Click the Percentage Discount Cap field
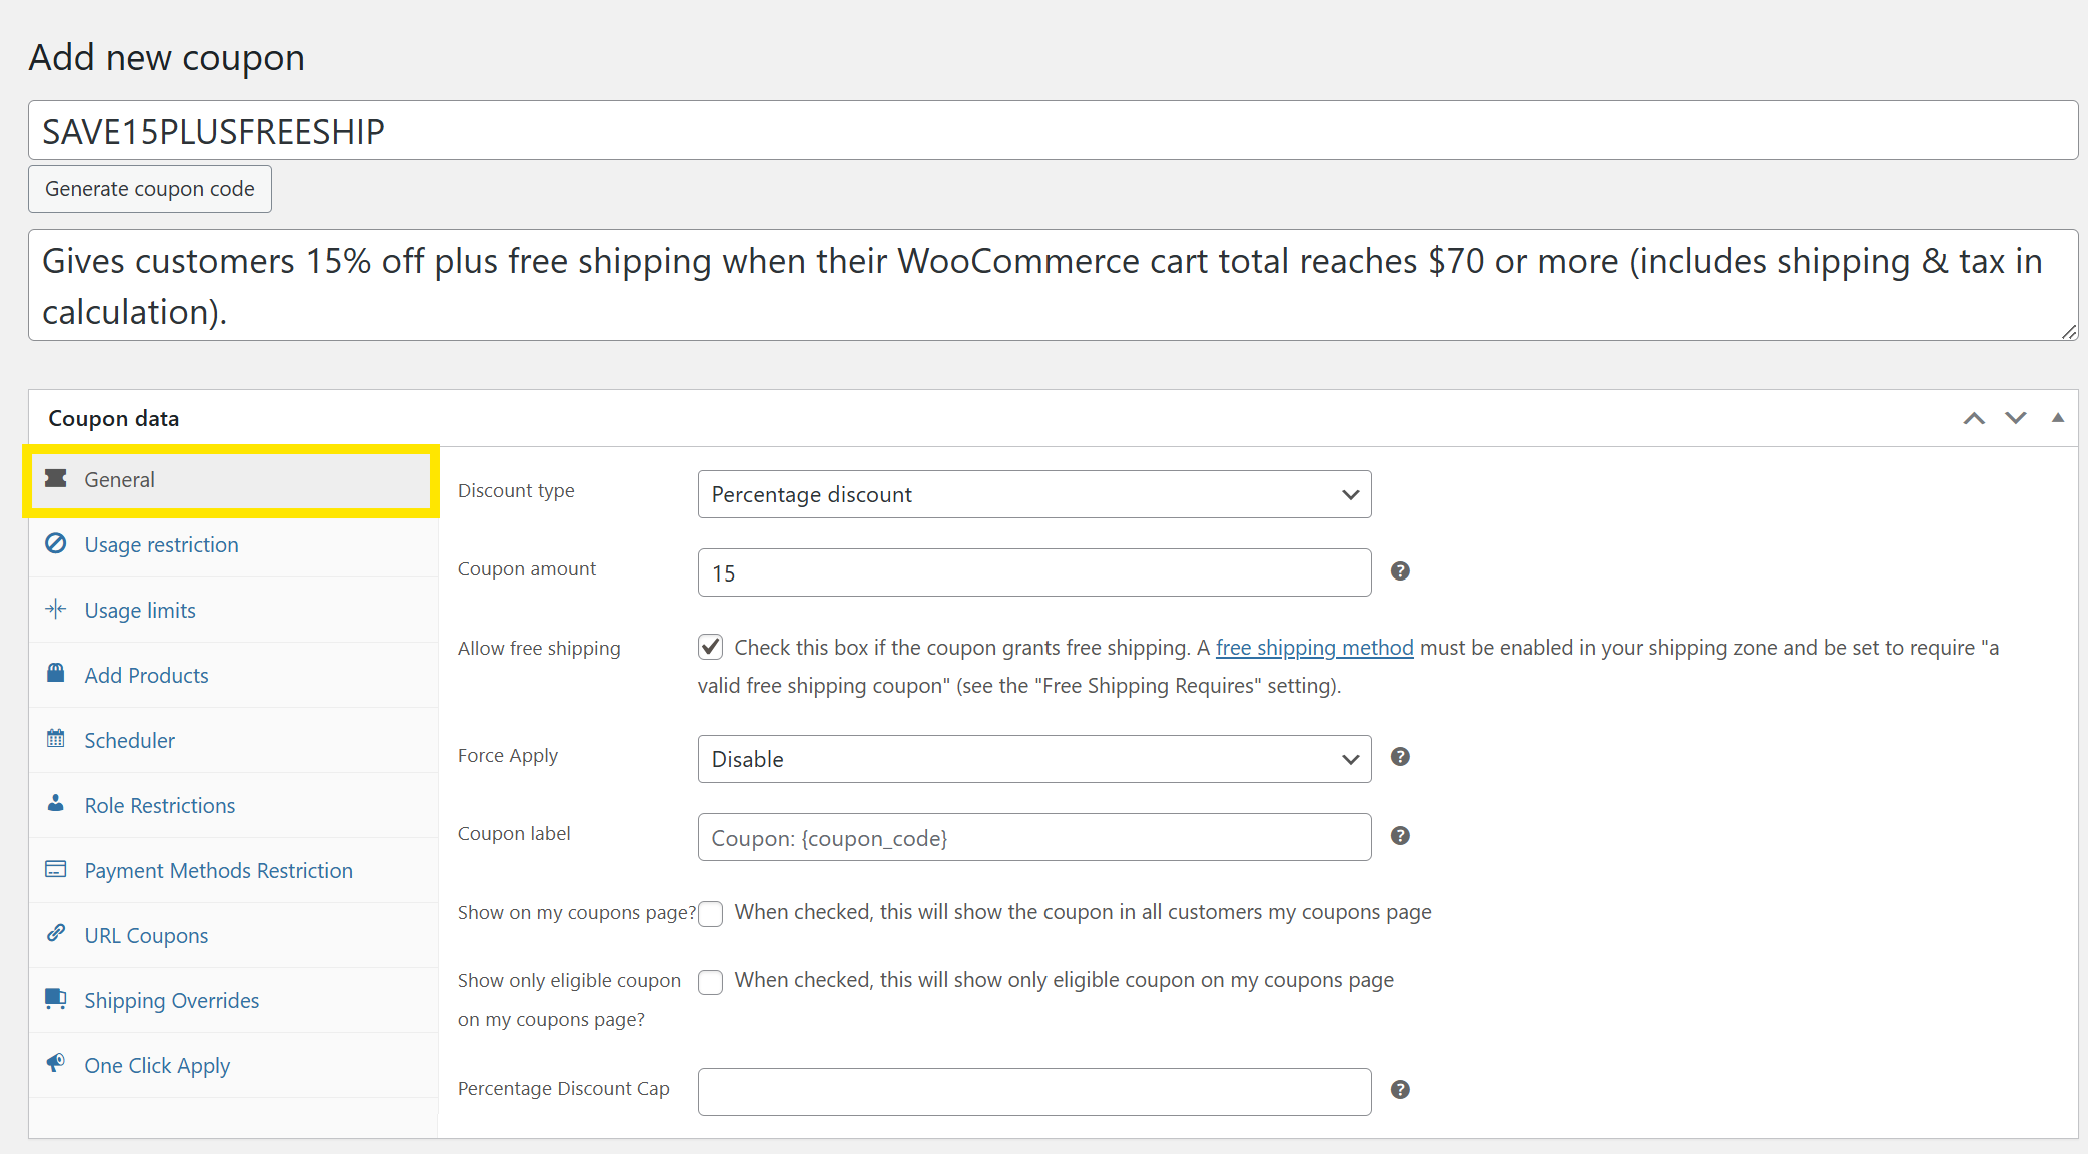The height and width of the screenshot is (1154, 2088). click(1034, 1092)
